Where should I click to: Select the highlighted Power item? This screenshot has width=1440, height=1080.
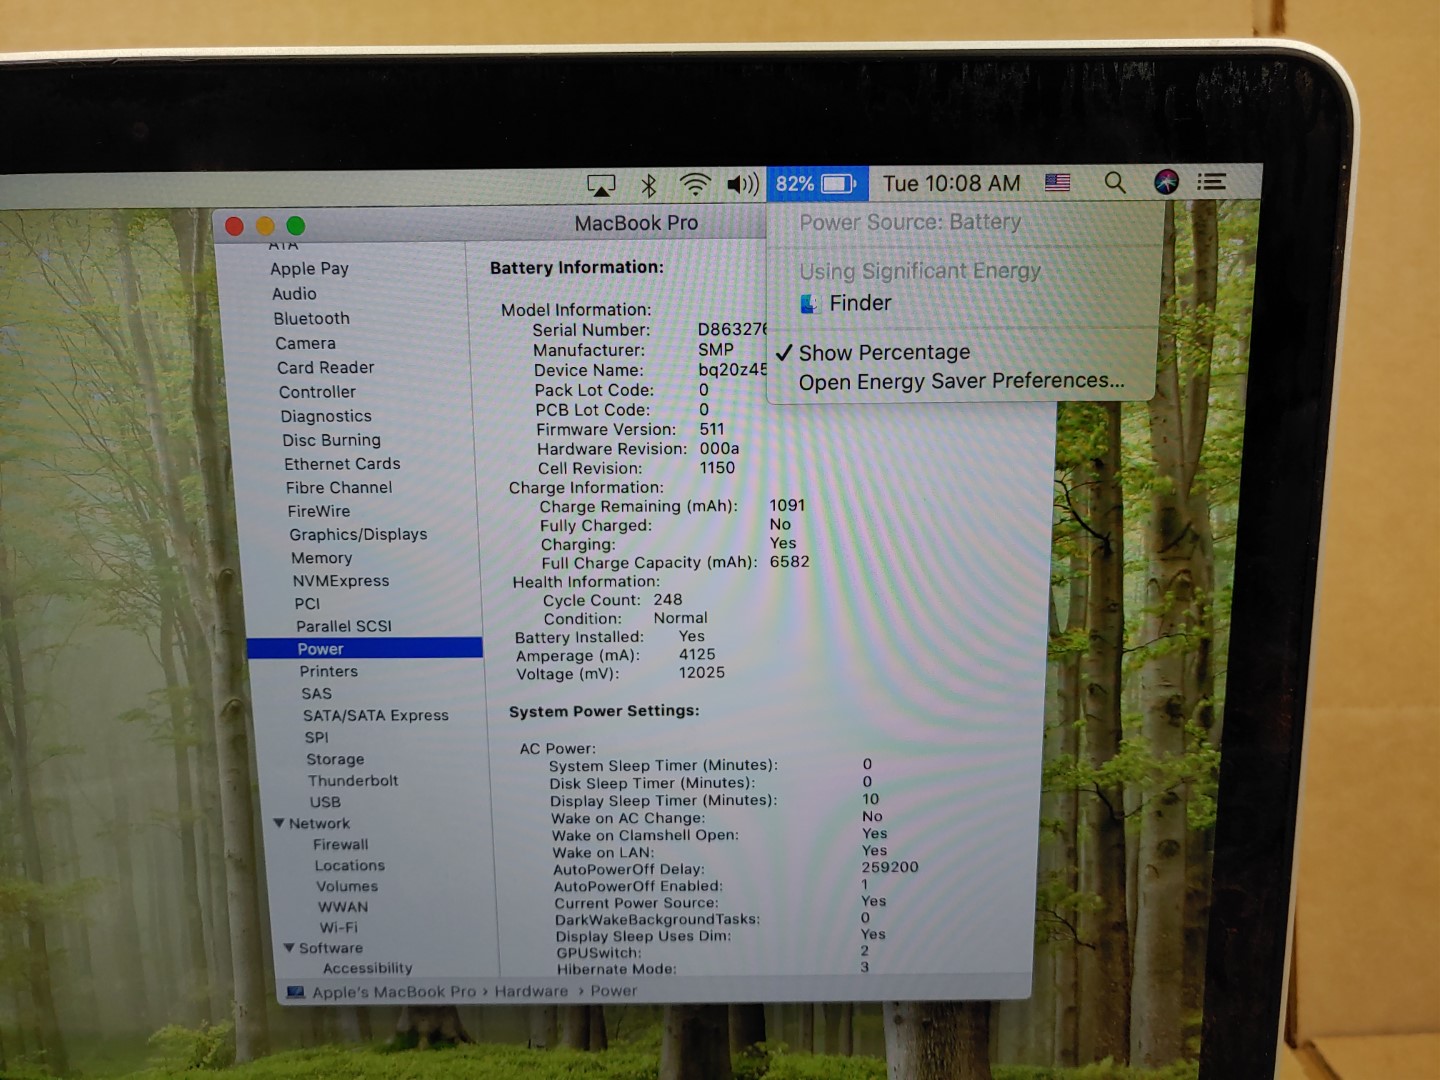[x=364, y=649]
